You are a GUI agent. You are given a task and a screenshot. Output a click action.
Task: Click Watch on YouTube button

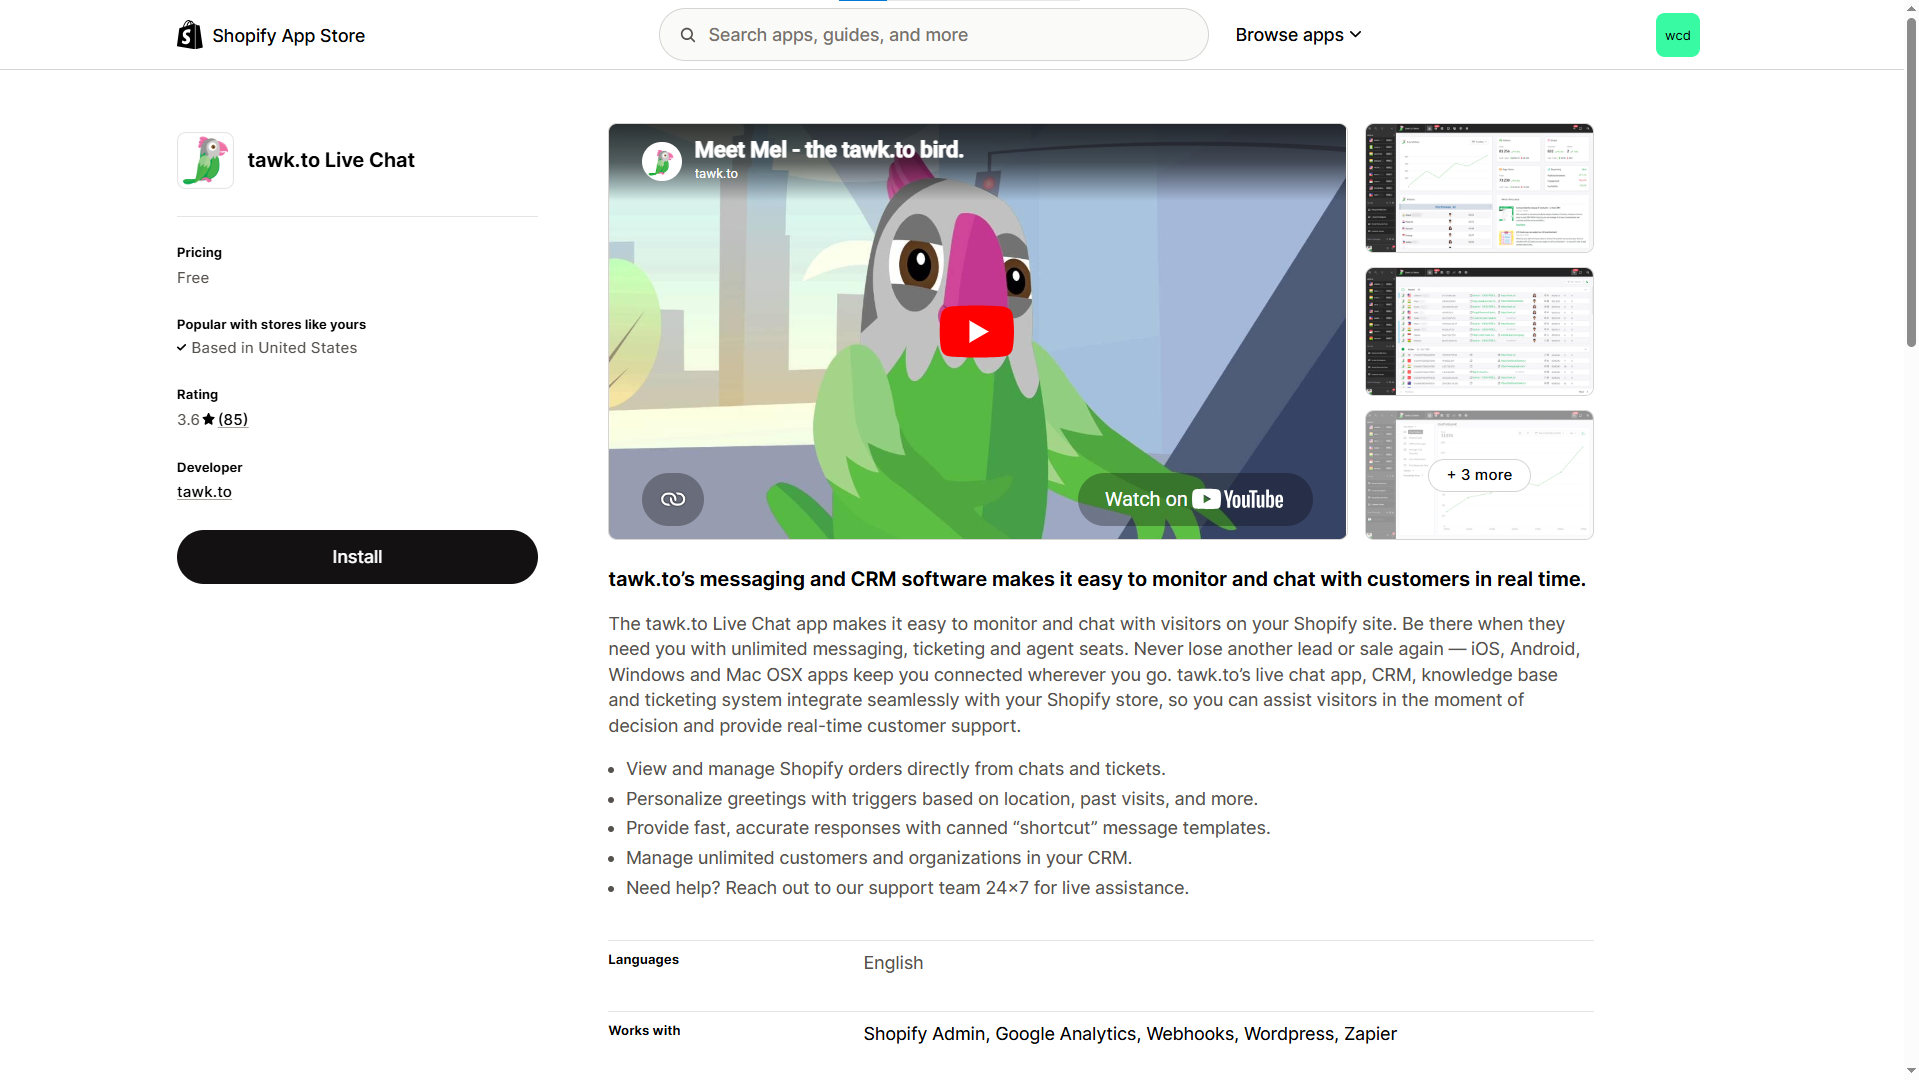pos(1195,499)
